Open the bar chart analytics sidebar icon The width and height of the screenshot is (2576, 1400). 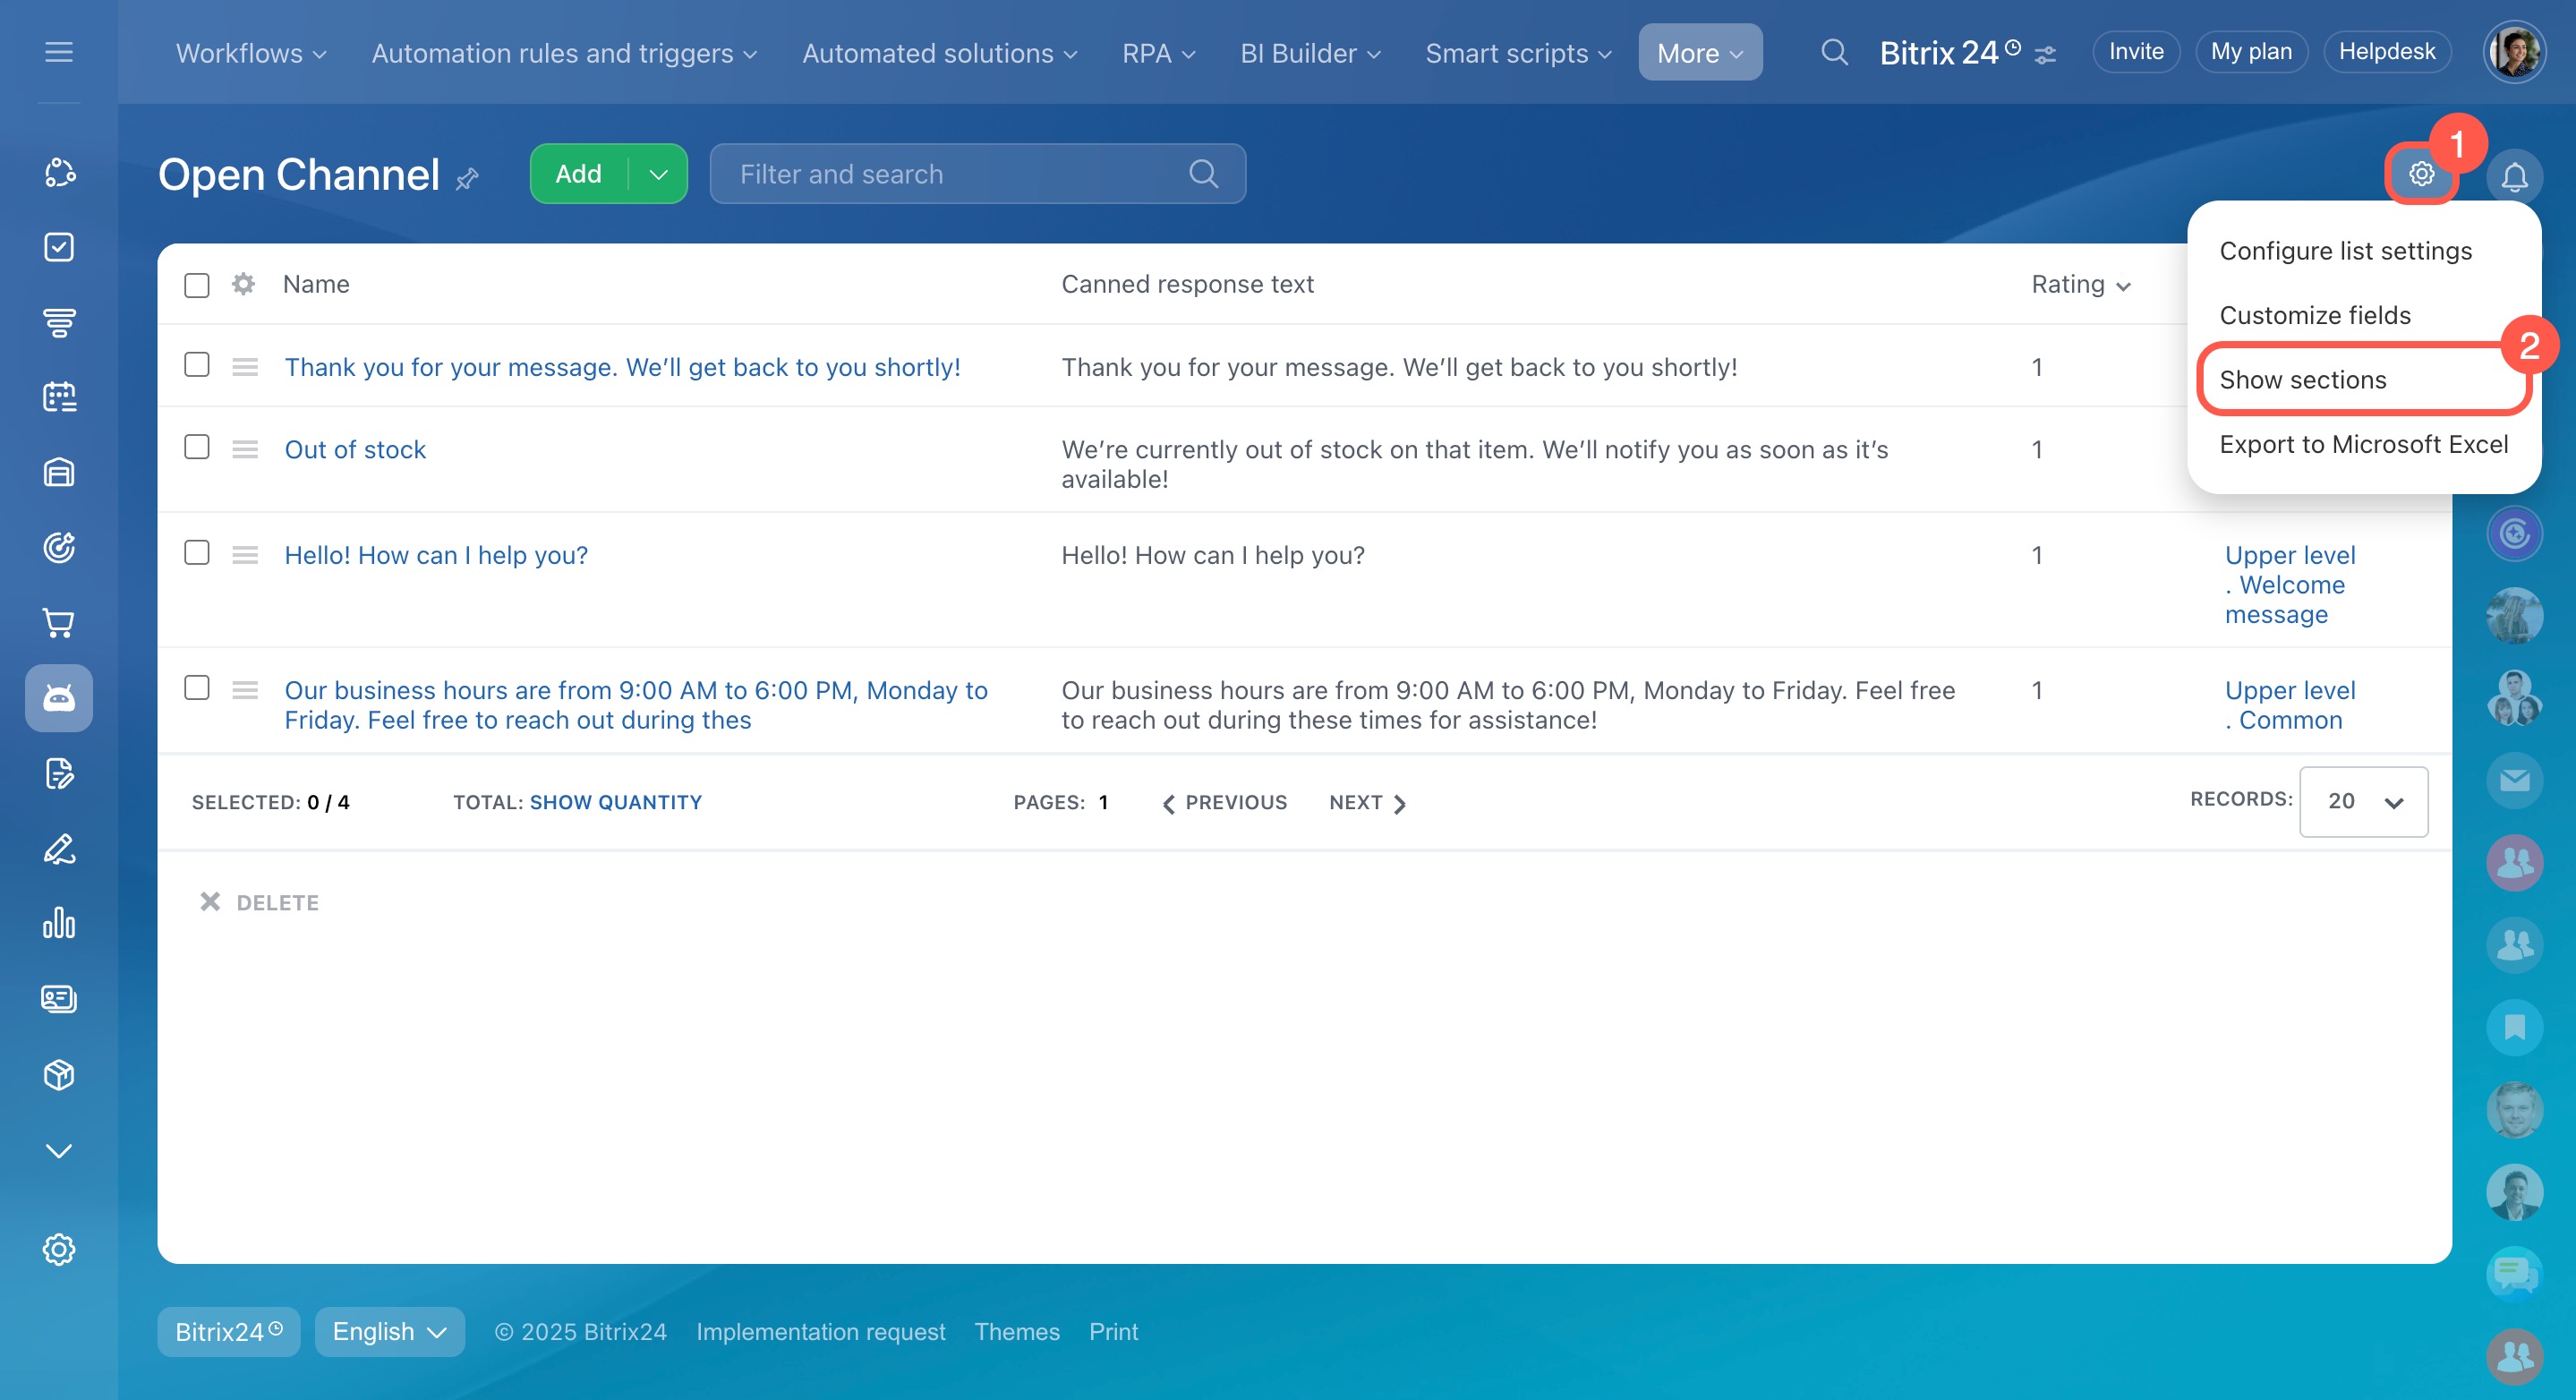tap(59, 923)
